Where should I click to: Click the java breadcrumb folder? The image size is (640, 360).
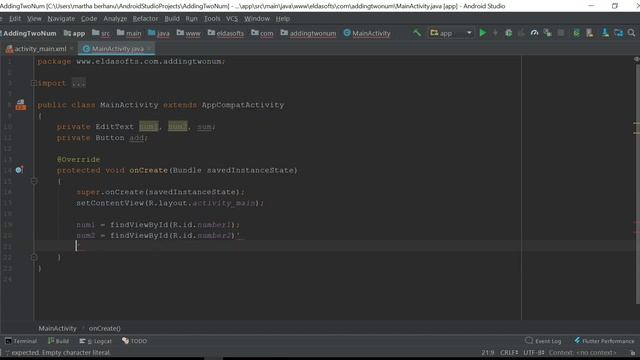[159, 33]
